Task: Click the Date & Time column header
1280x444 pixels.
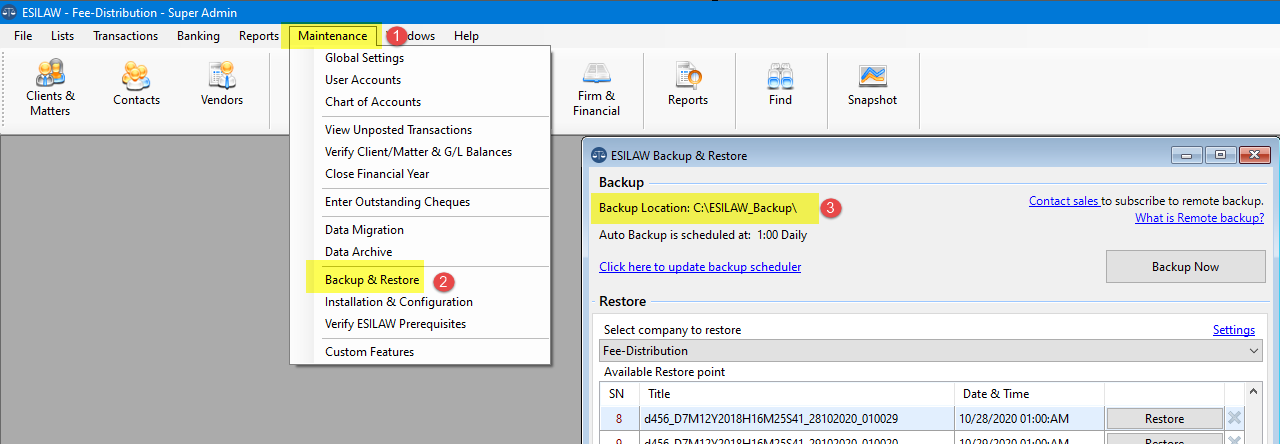Action: [x=1029, y=394]
